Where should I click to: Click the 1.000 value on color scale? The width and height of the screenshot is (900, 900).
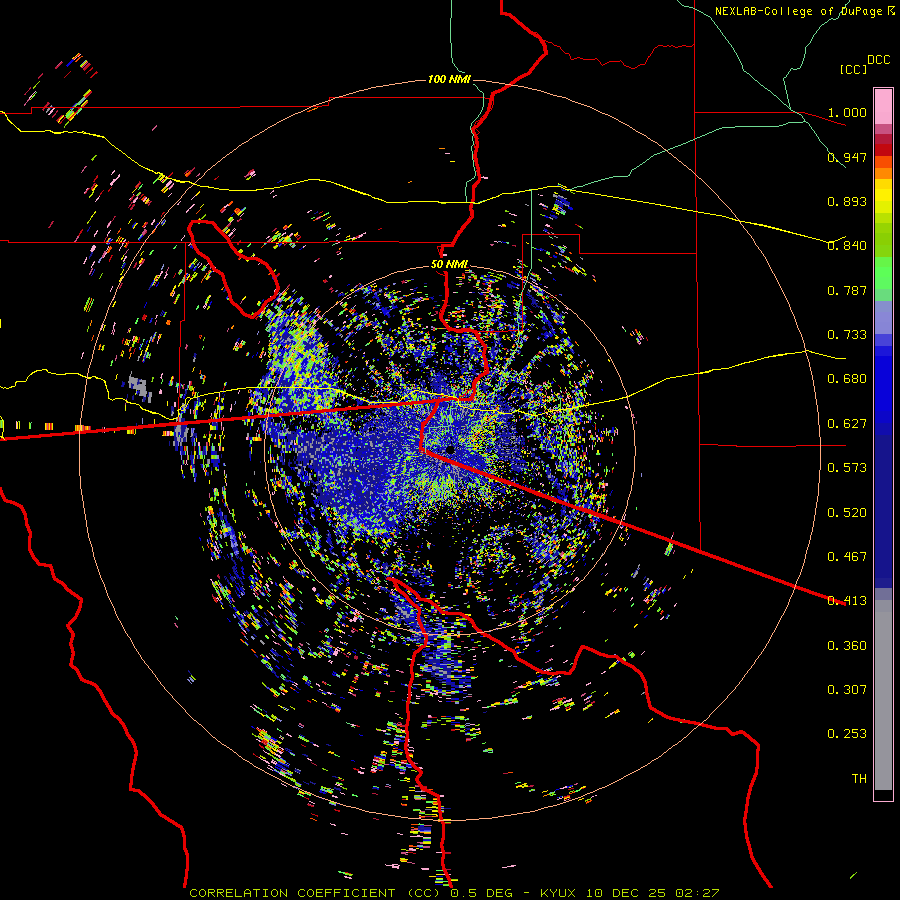[x=847, y=112]
